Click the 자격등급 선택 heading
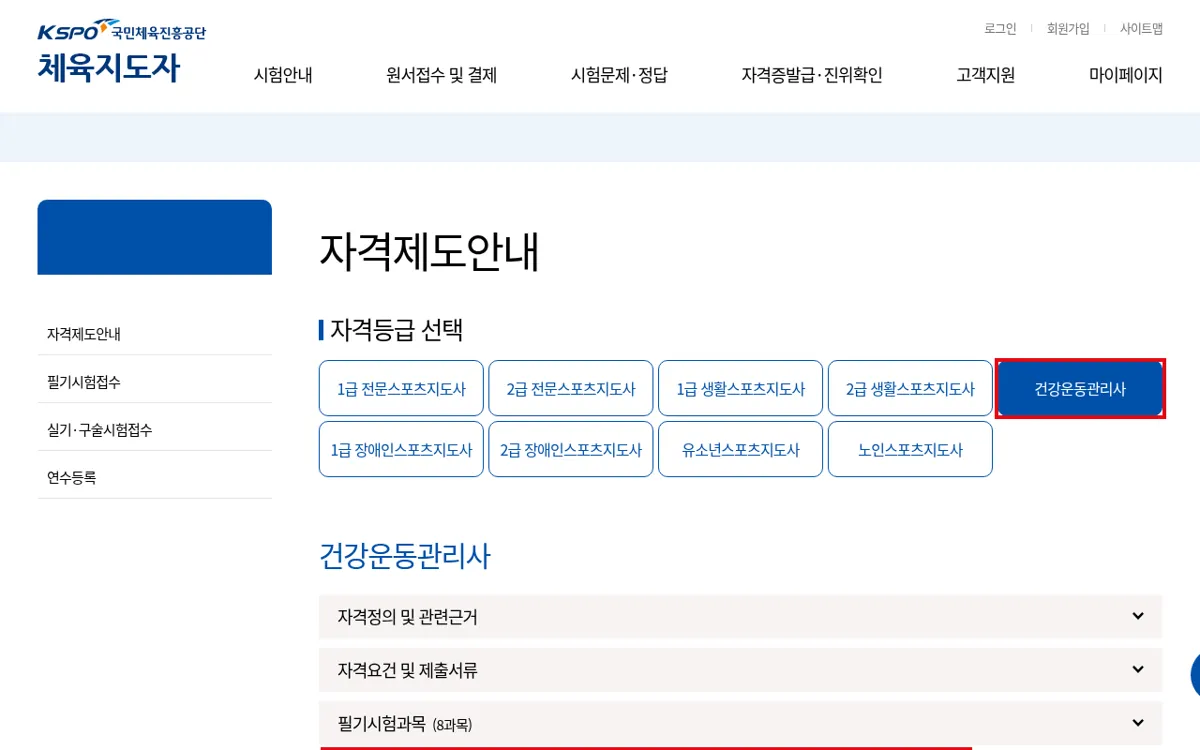The image size is (1200, 750). [x=396, y=329]
